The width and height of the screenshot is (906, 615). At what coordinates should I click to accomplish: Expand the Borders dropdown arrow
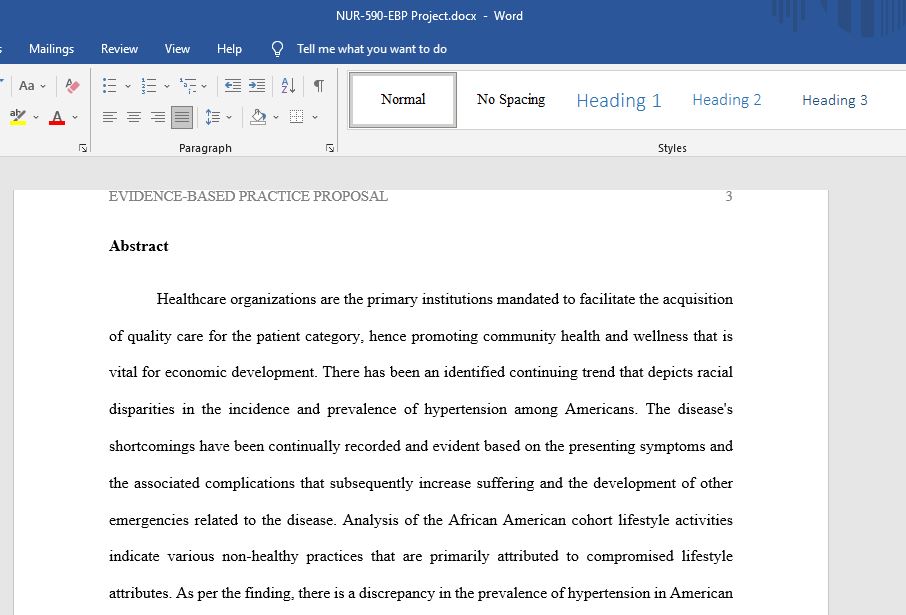point(315,117)
